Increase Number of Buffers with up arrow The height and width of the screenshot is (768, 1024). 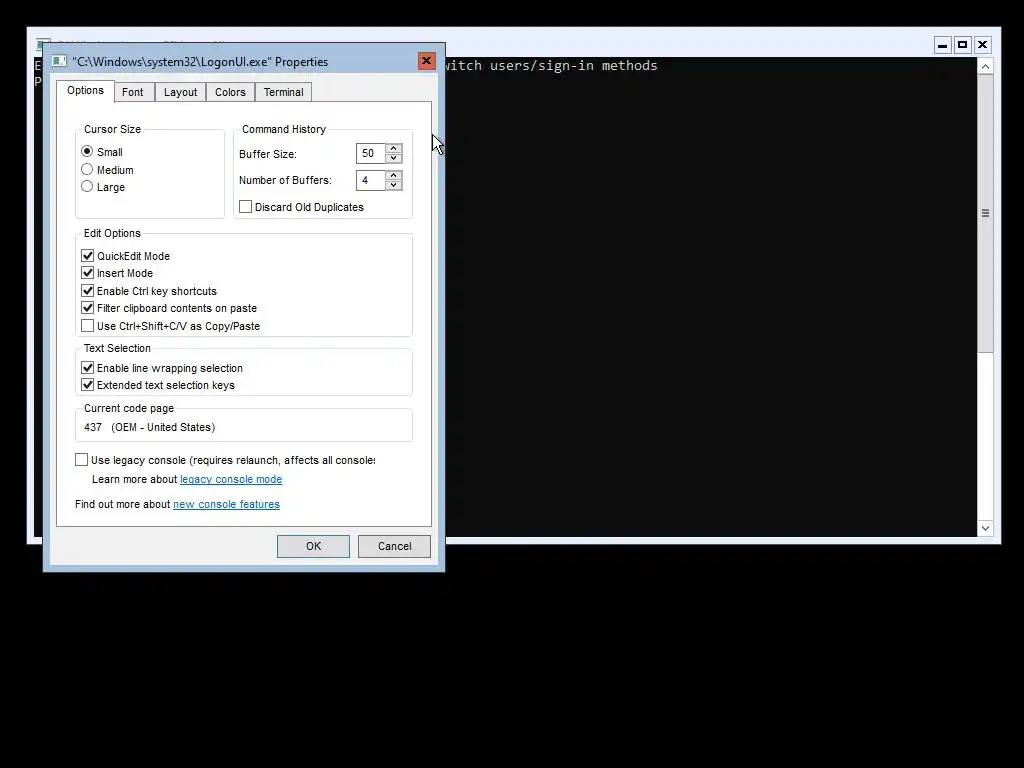coord(393,175)
